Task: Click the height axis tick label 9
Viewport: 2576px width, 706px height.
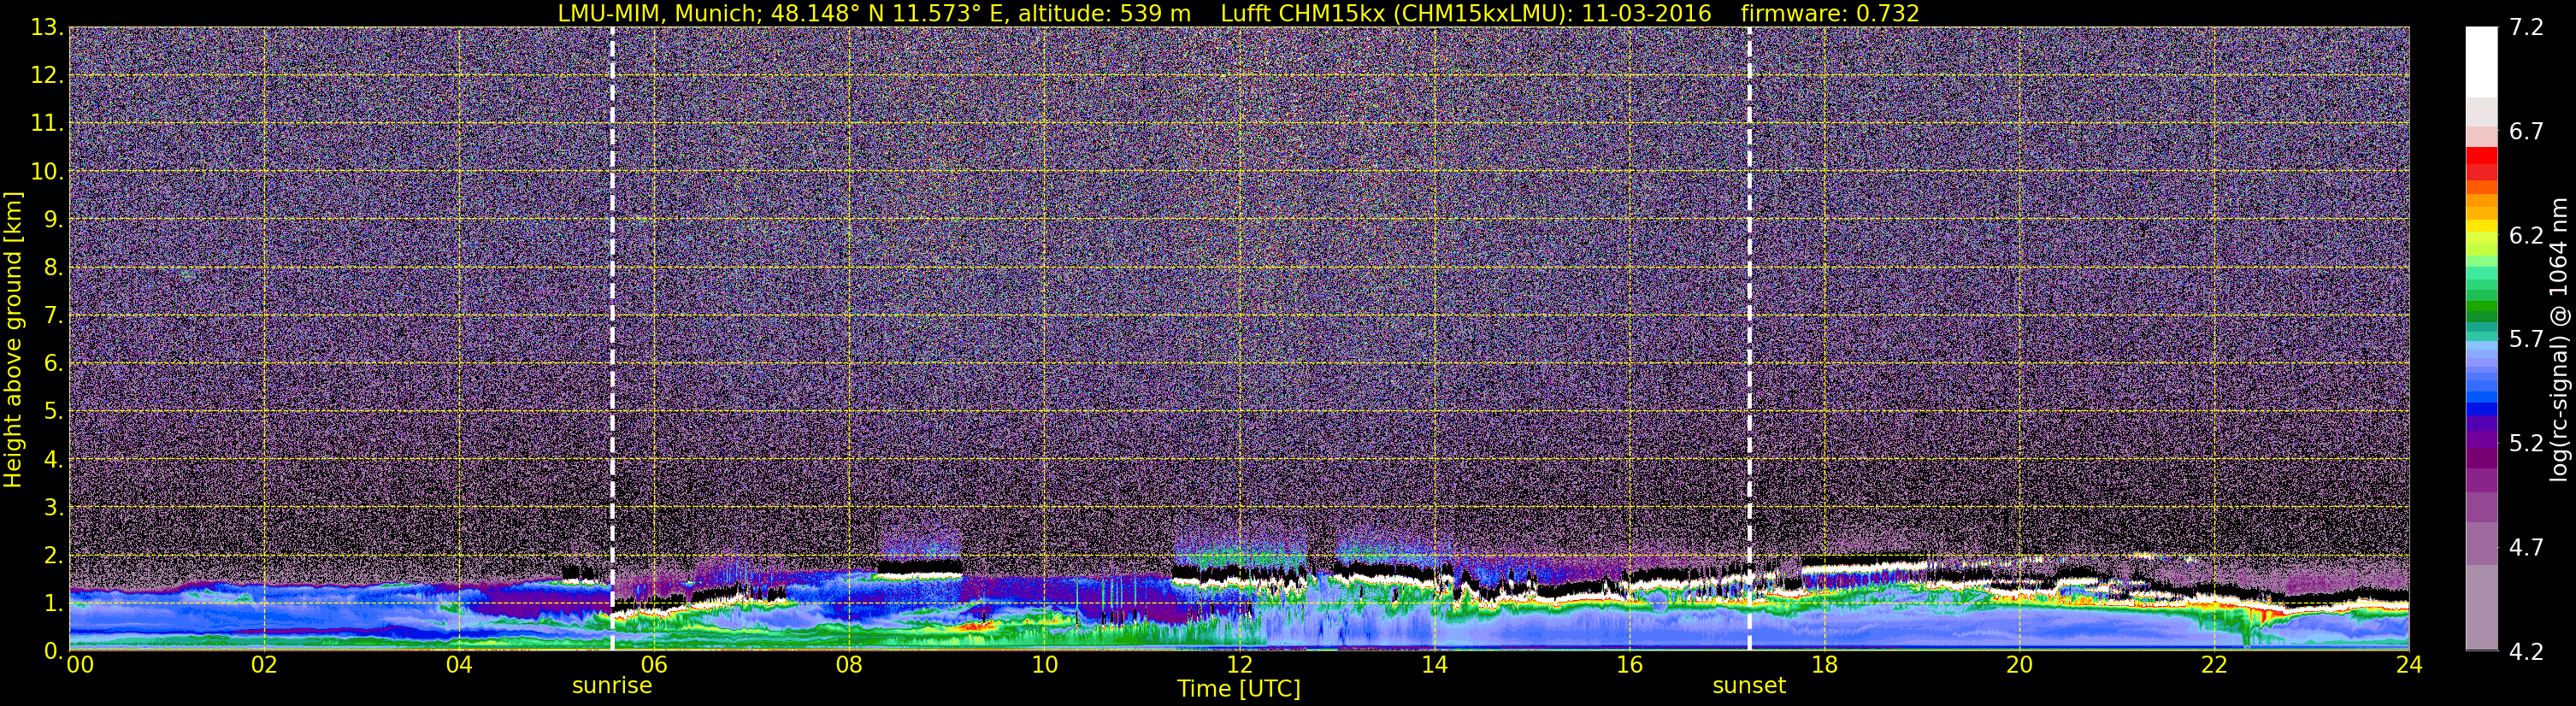Action: coord(52,220)
